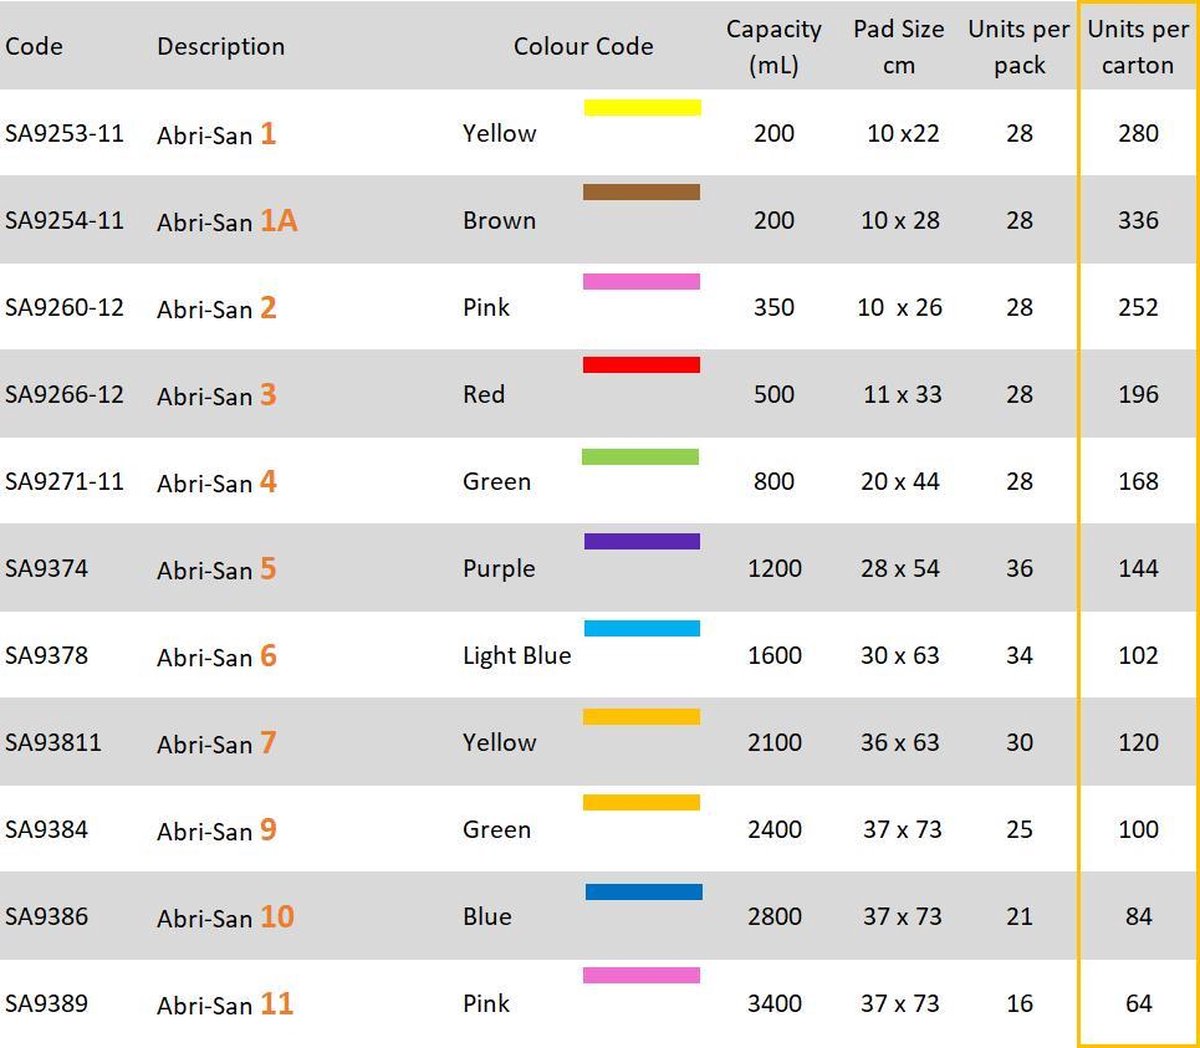Screen dimensions: 1200x1048
Task: Click the 36 units per pack value
Action: [1019, 568]
